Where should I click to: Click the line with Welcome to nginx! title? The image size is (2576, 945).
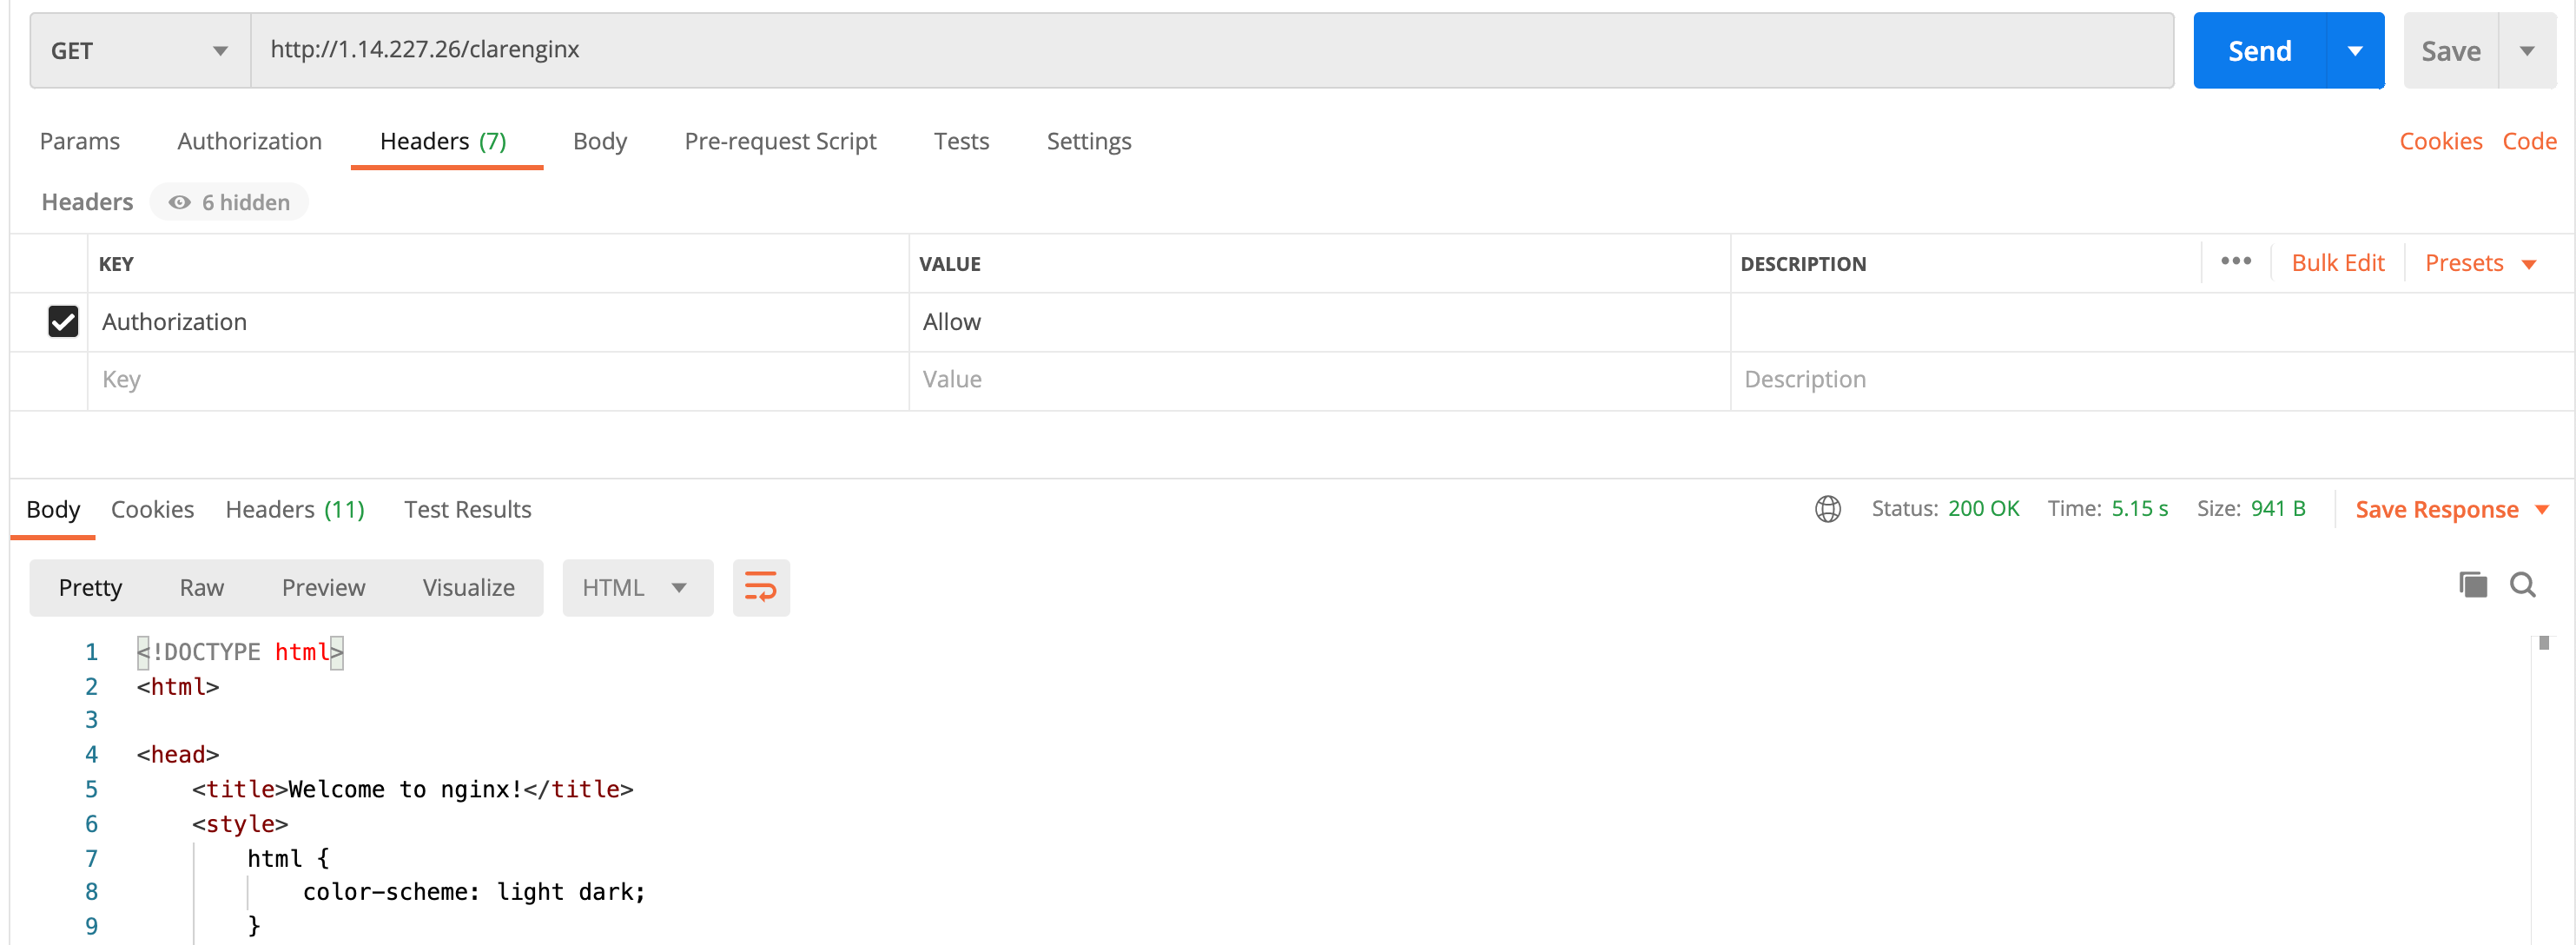pos(412,789)
